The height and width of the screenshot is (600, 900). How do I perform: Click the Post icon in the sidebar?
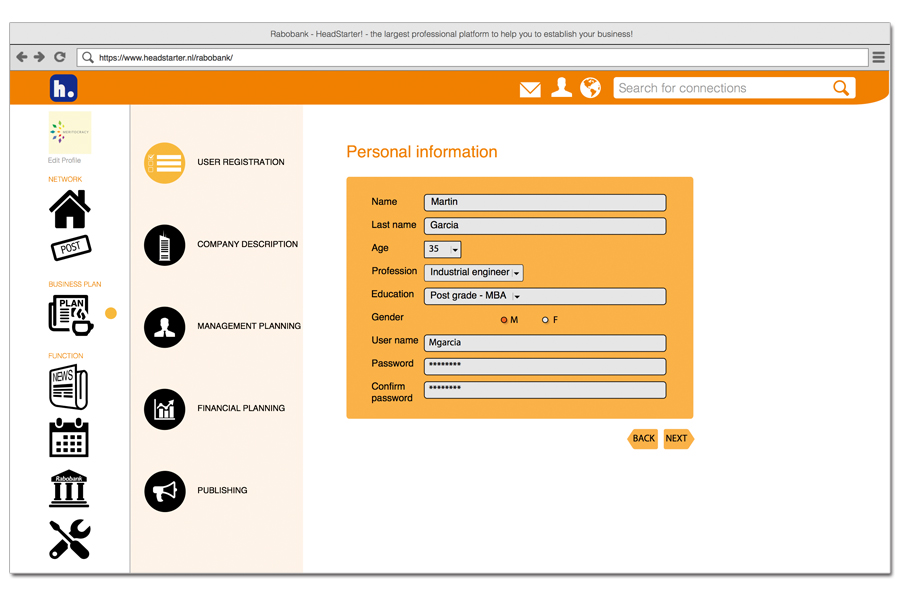pyautogui.click(x=69, y=248)
